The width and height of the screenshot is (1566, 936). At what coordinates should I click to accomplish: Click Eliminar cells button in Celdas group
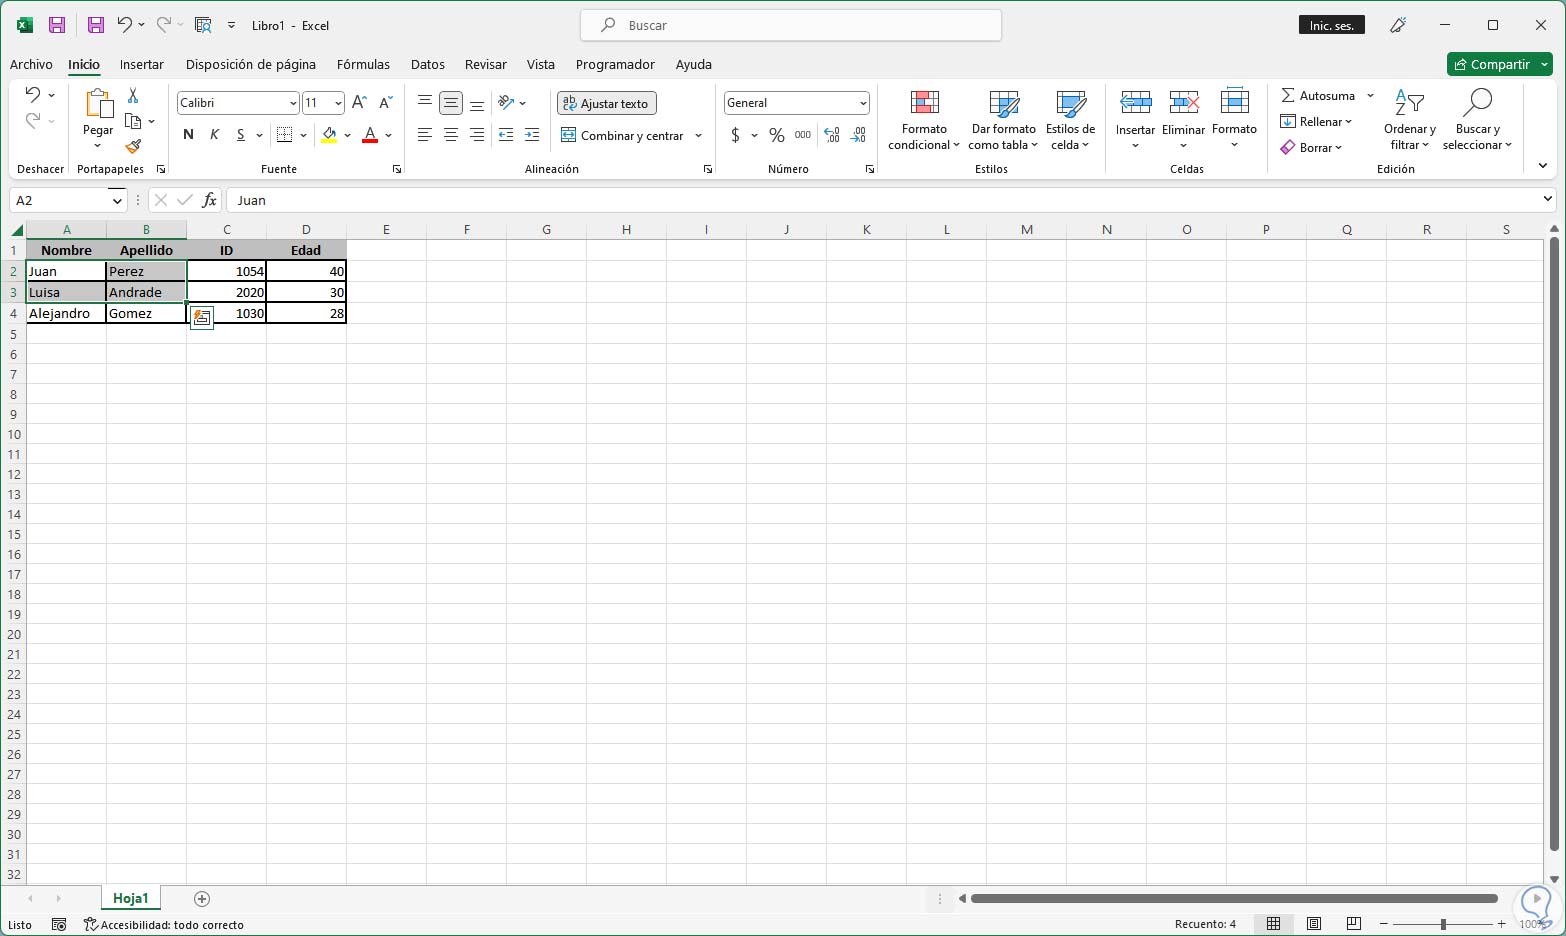point(1183,120)
